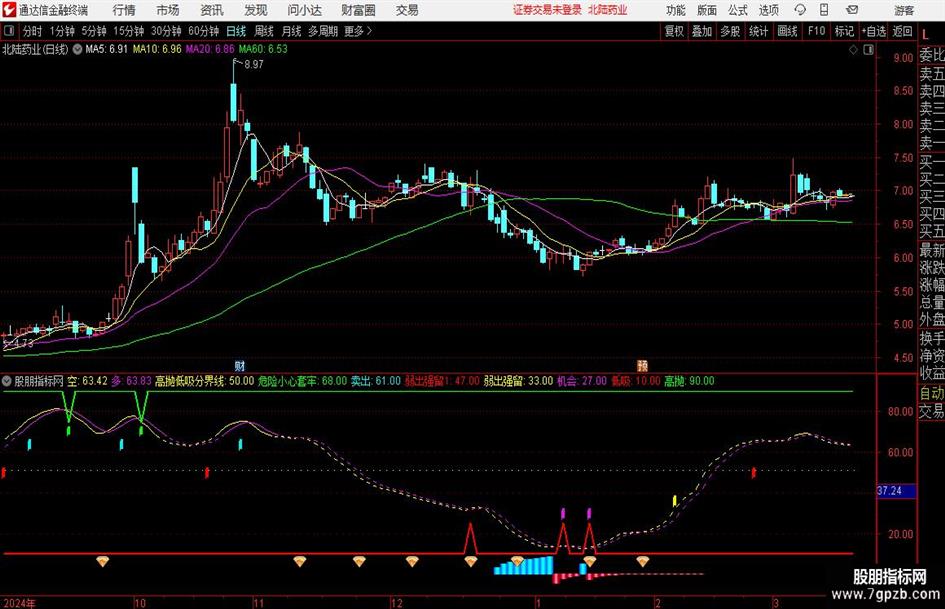Switch to 月线 monthly chart tab
The image size is (945, 609).
pos(292,31)
